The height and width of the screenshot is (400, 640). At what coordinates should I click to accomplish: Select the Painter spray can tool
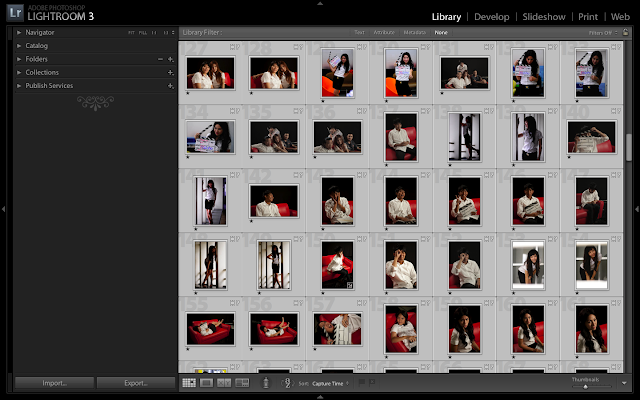[266, 383]
